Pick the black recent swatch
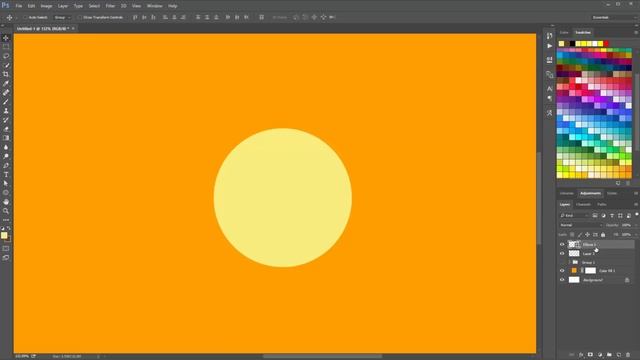640x360 pixels. click(x=573, y=44)
